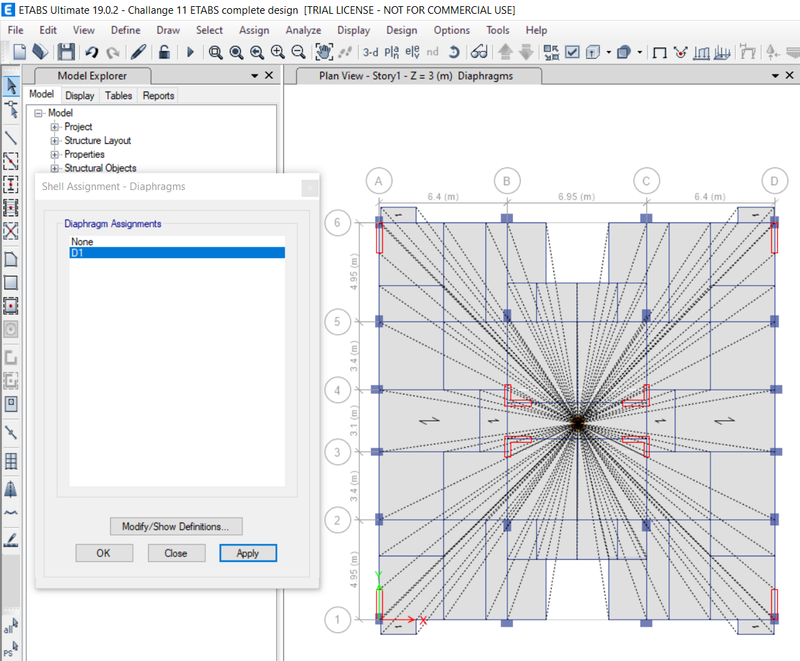Screen dimensions: 800x661
Task: Click the Modify/Show Definitions button
Action: (x=176, y=526)
